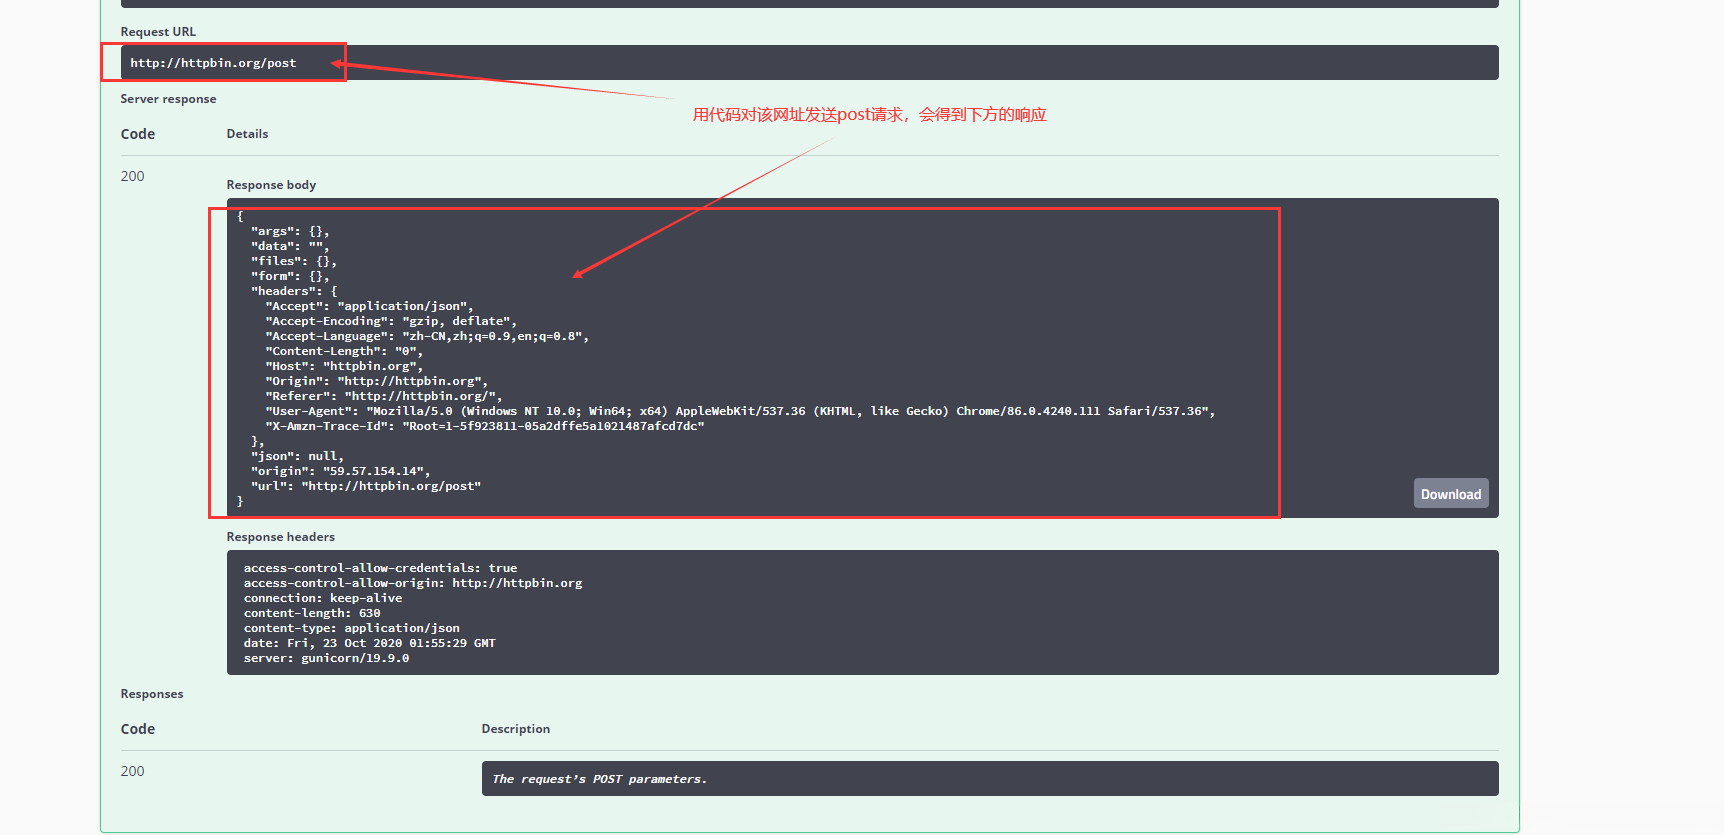Select the "Host": "httpbin.org" line

tap(344, 366)
